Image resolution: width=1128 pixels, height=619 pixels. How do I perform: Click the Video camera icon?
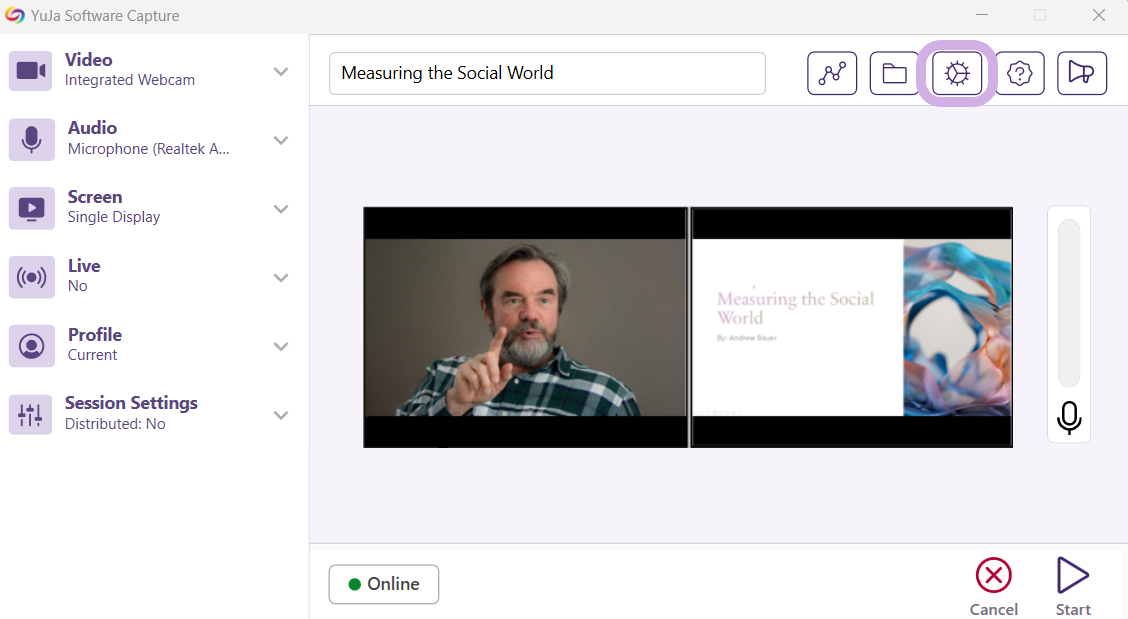(30, 71)
